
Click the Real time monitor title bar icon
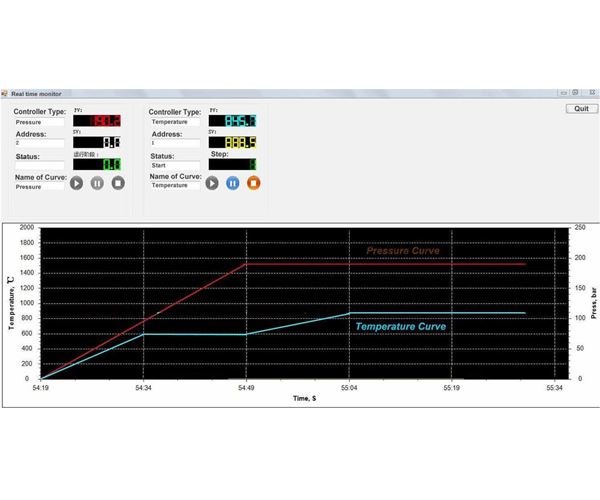[5, 93]
